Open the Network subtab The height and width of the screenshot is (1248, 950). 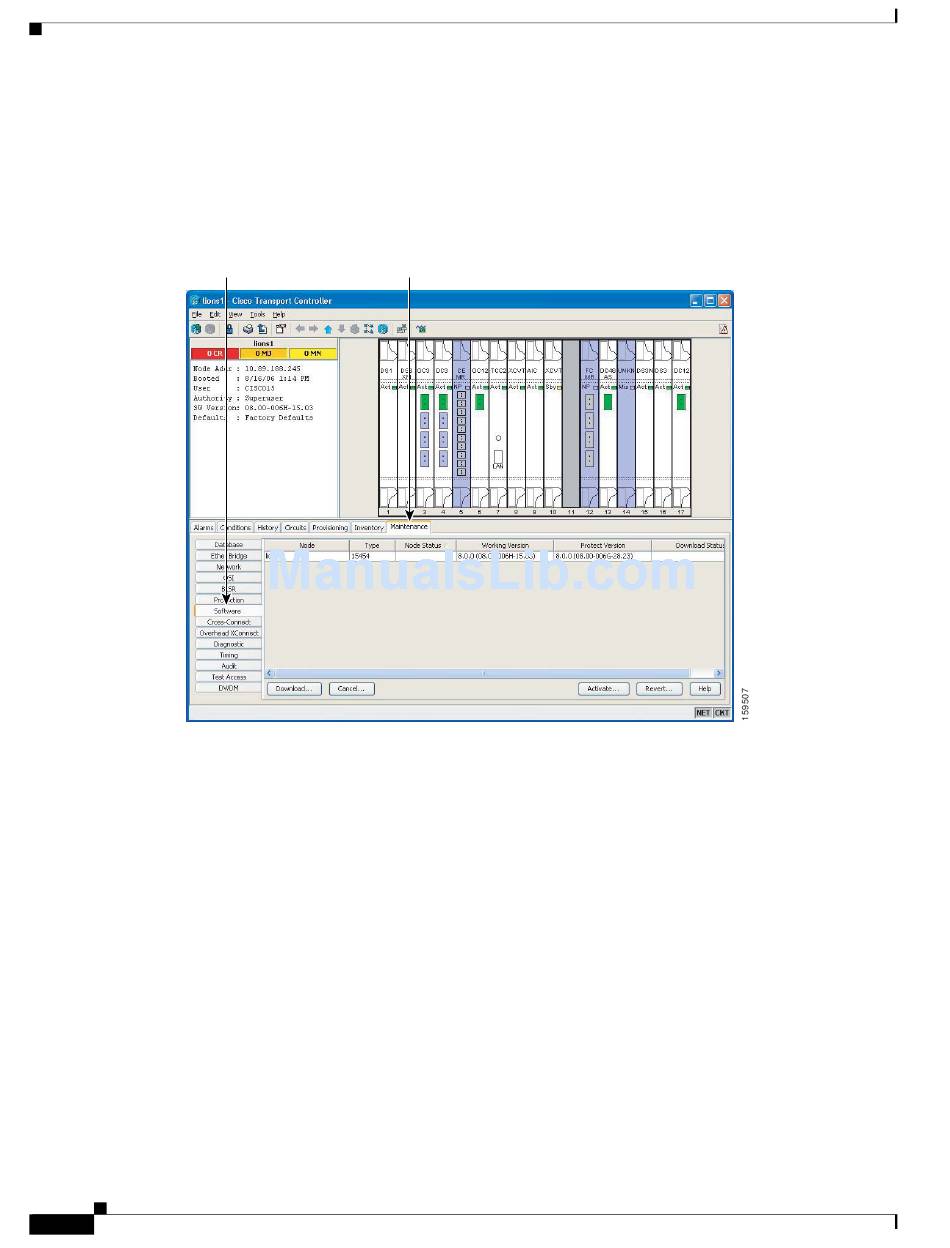click(x=228, y=567)
